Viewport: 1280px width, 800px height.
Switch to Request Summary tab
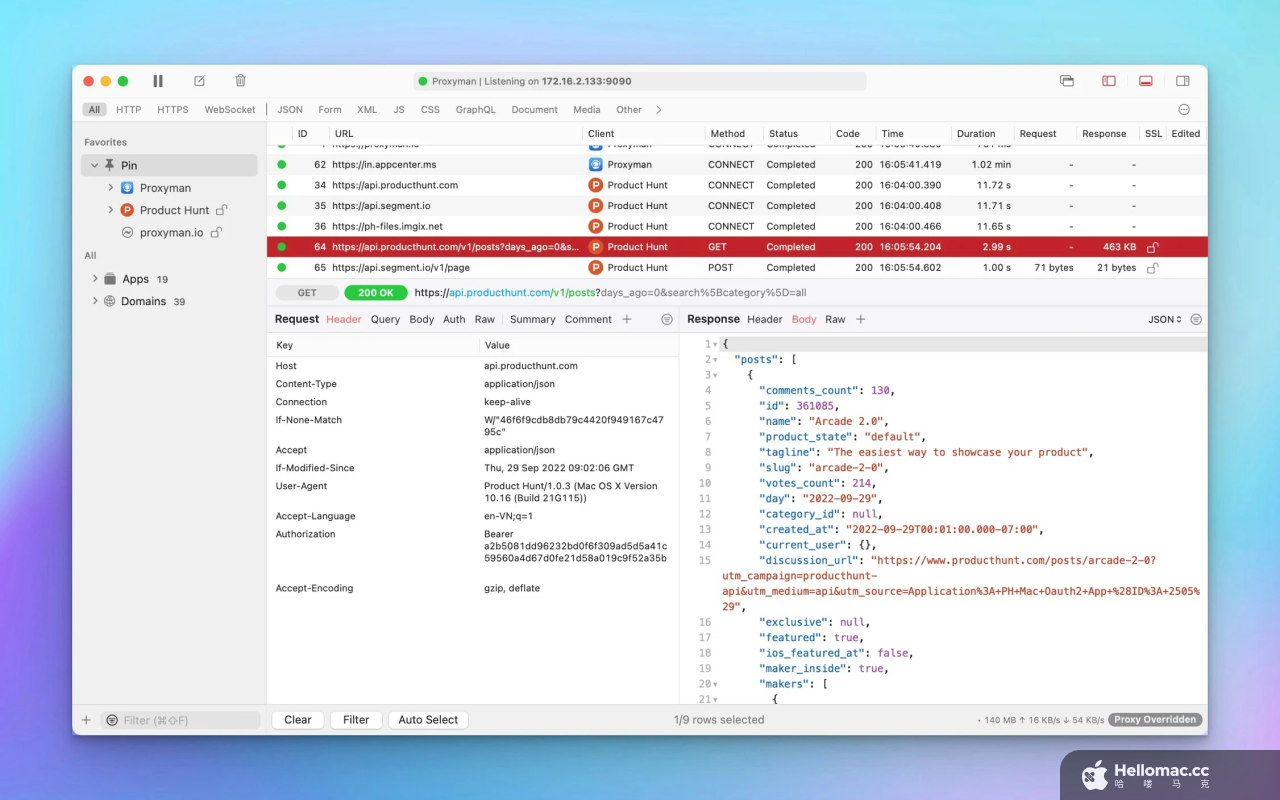coord(532,320)
